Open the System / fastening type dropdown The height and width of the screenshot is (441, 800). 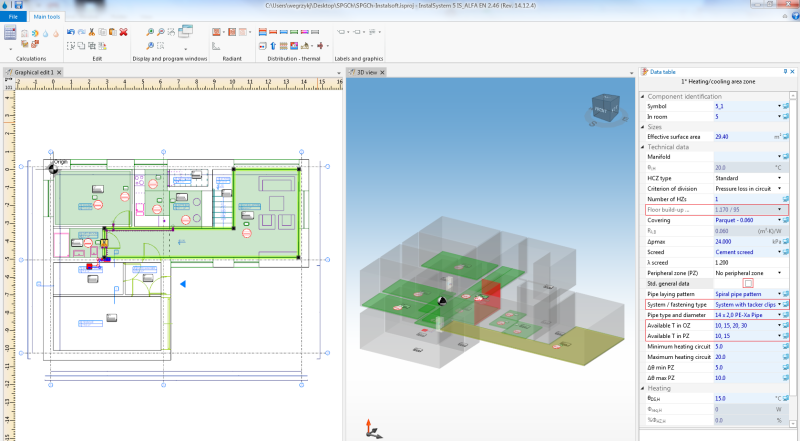[x=779, y=305]
